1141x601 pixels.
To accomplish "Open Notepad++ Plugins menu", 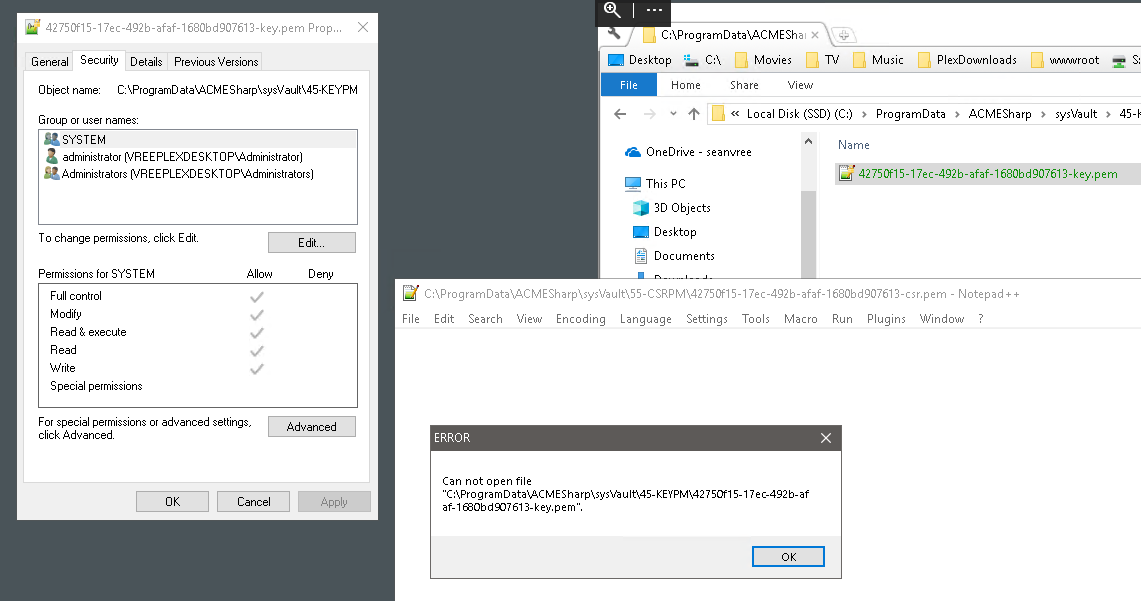I will coord(886,319).
